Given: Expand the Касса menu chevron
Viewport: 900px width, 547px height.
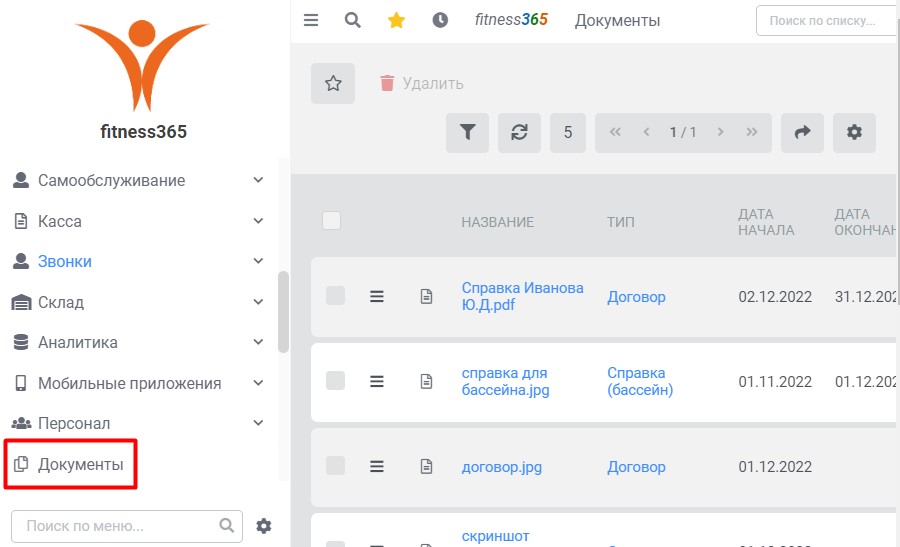Looking at the screenshot, I should (258, 221).
